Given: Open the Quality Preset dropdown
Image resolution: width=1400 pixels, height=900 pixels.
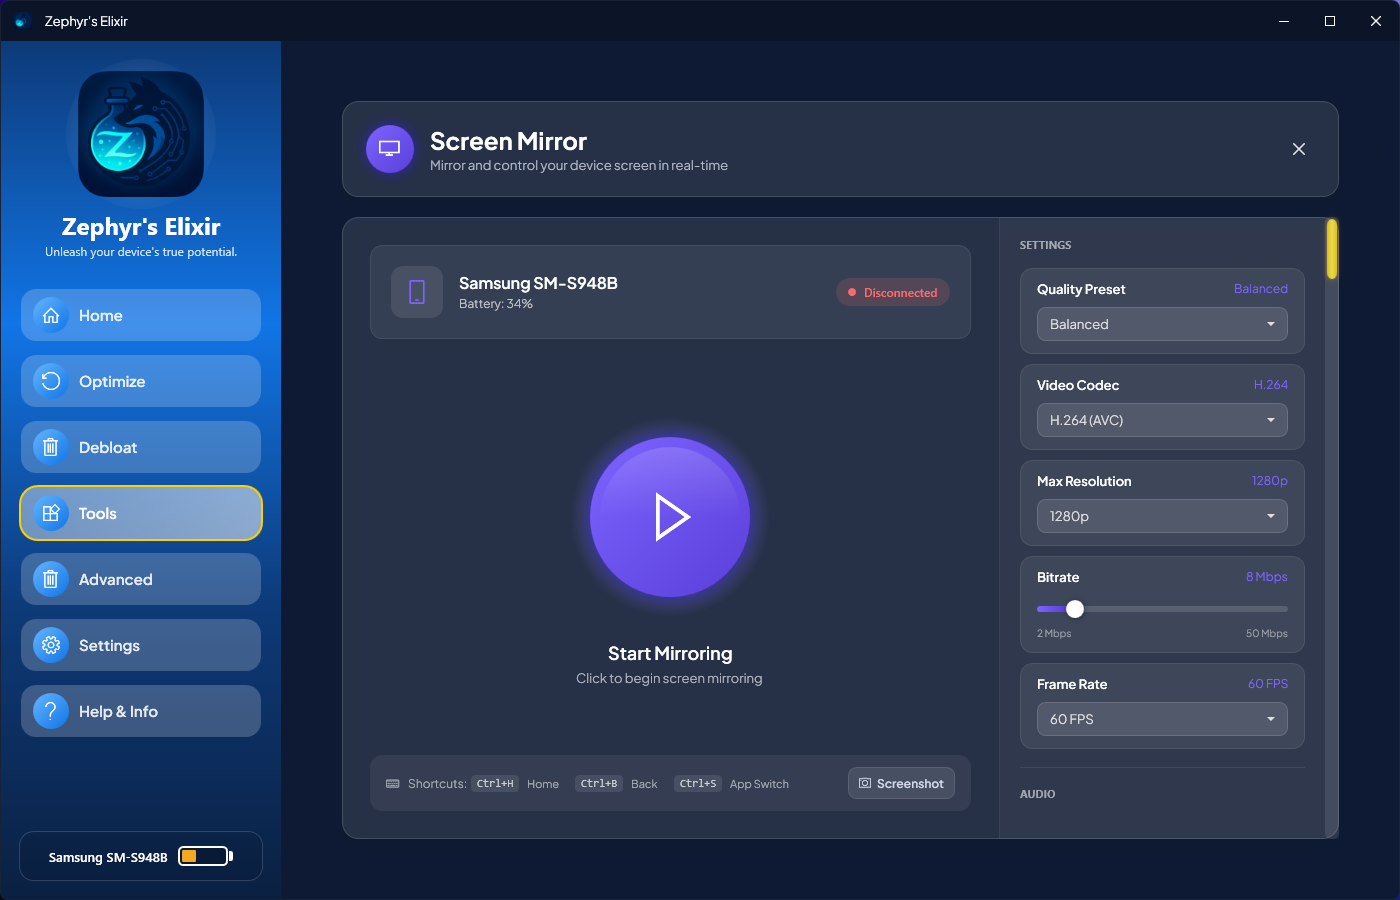Looking at the screenshot, I should 1162,324.
